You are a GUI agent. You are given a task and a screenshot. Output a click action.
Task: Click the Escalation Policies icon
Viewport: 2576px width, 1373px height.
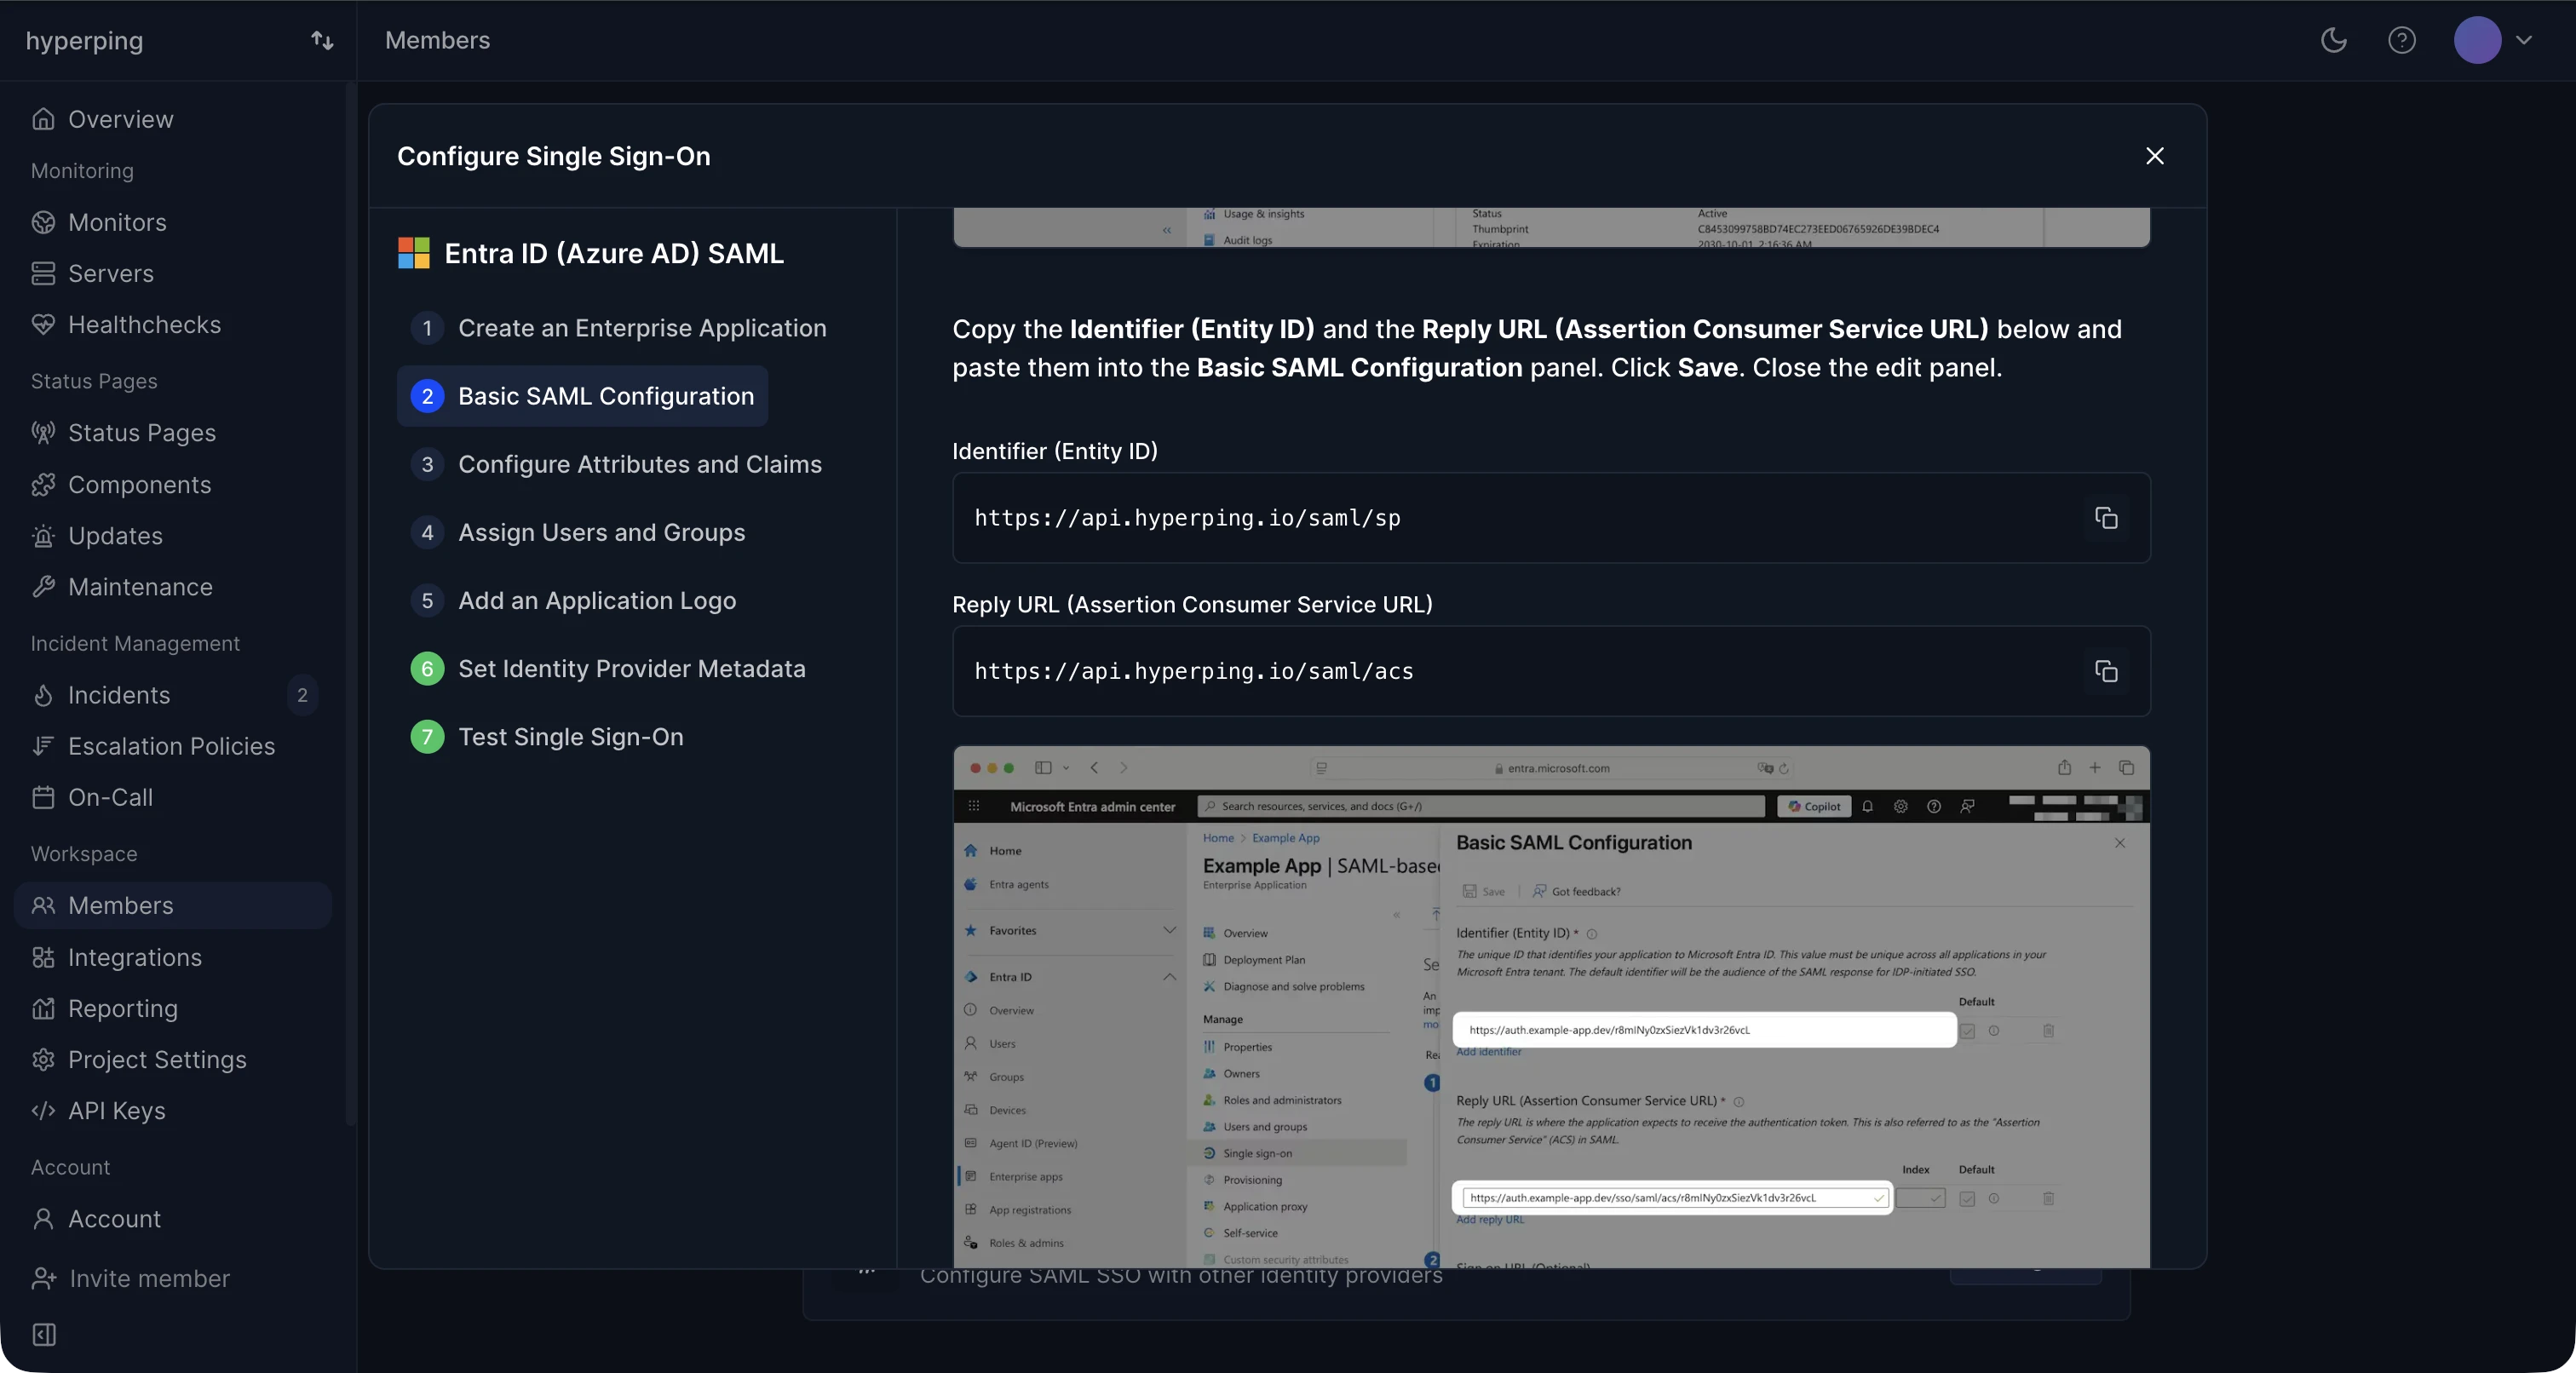click(43, 746)
